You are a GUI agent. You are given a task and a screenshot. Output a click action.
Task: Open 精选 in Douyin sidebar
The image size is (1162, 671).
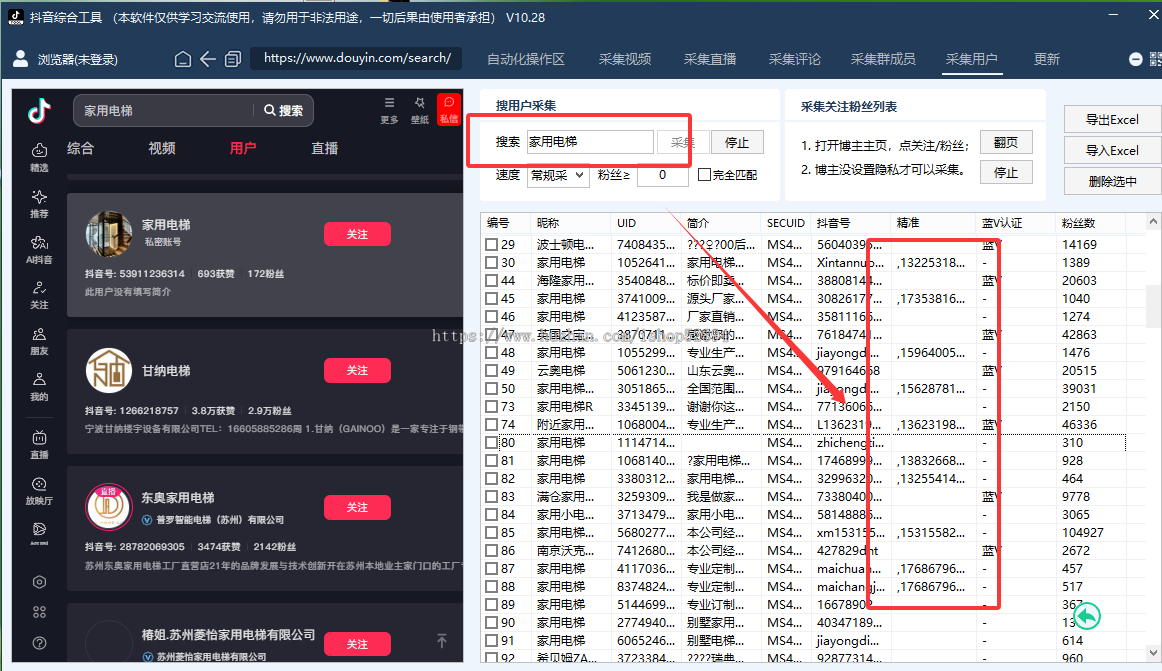pyautogui.click(x=39, y=157)
